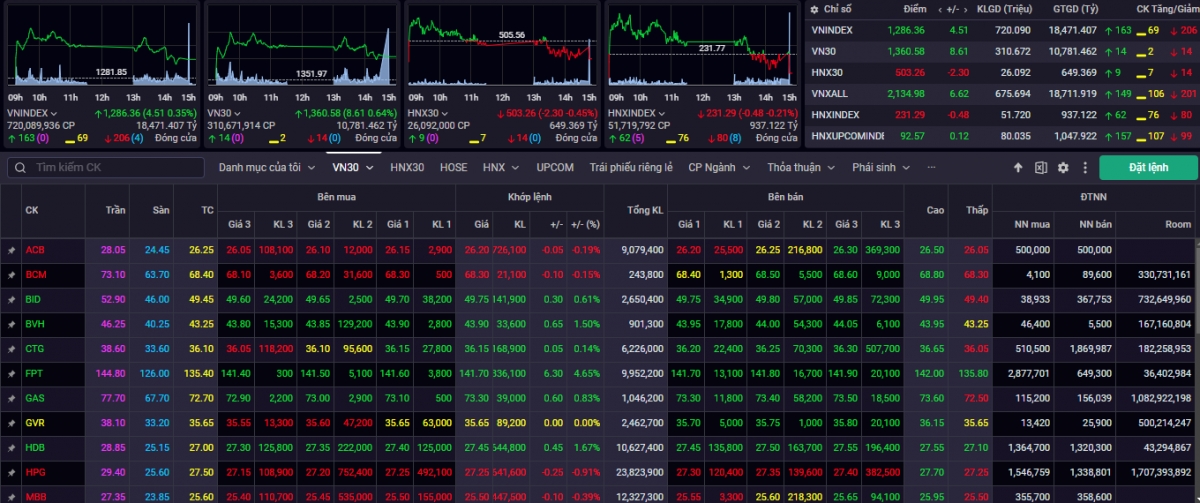Click the Cao column header
Image resolution: width=1200 pixels, height=503 pixels.
pos(936,210)
